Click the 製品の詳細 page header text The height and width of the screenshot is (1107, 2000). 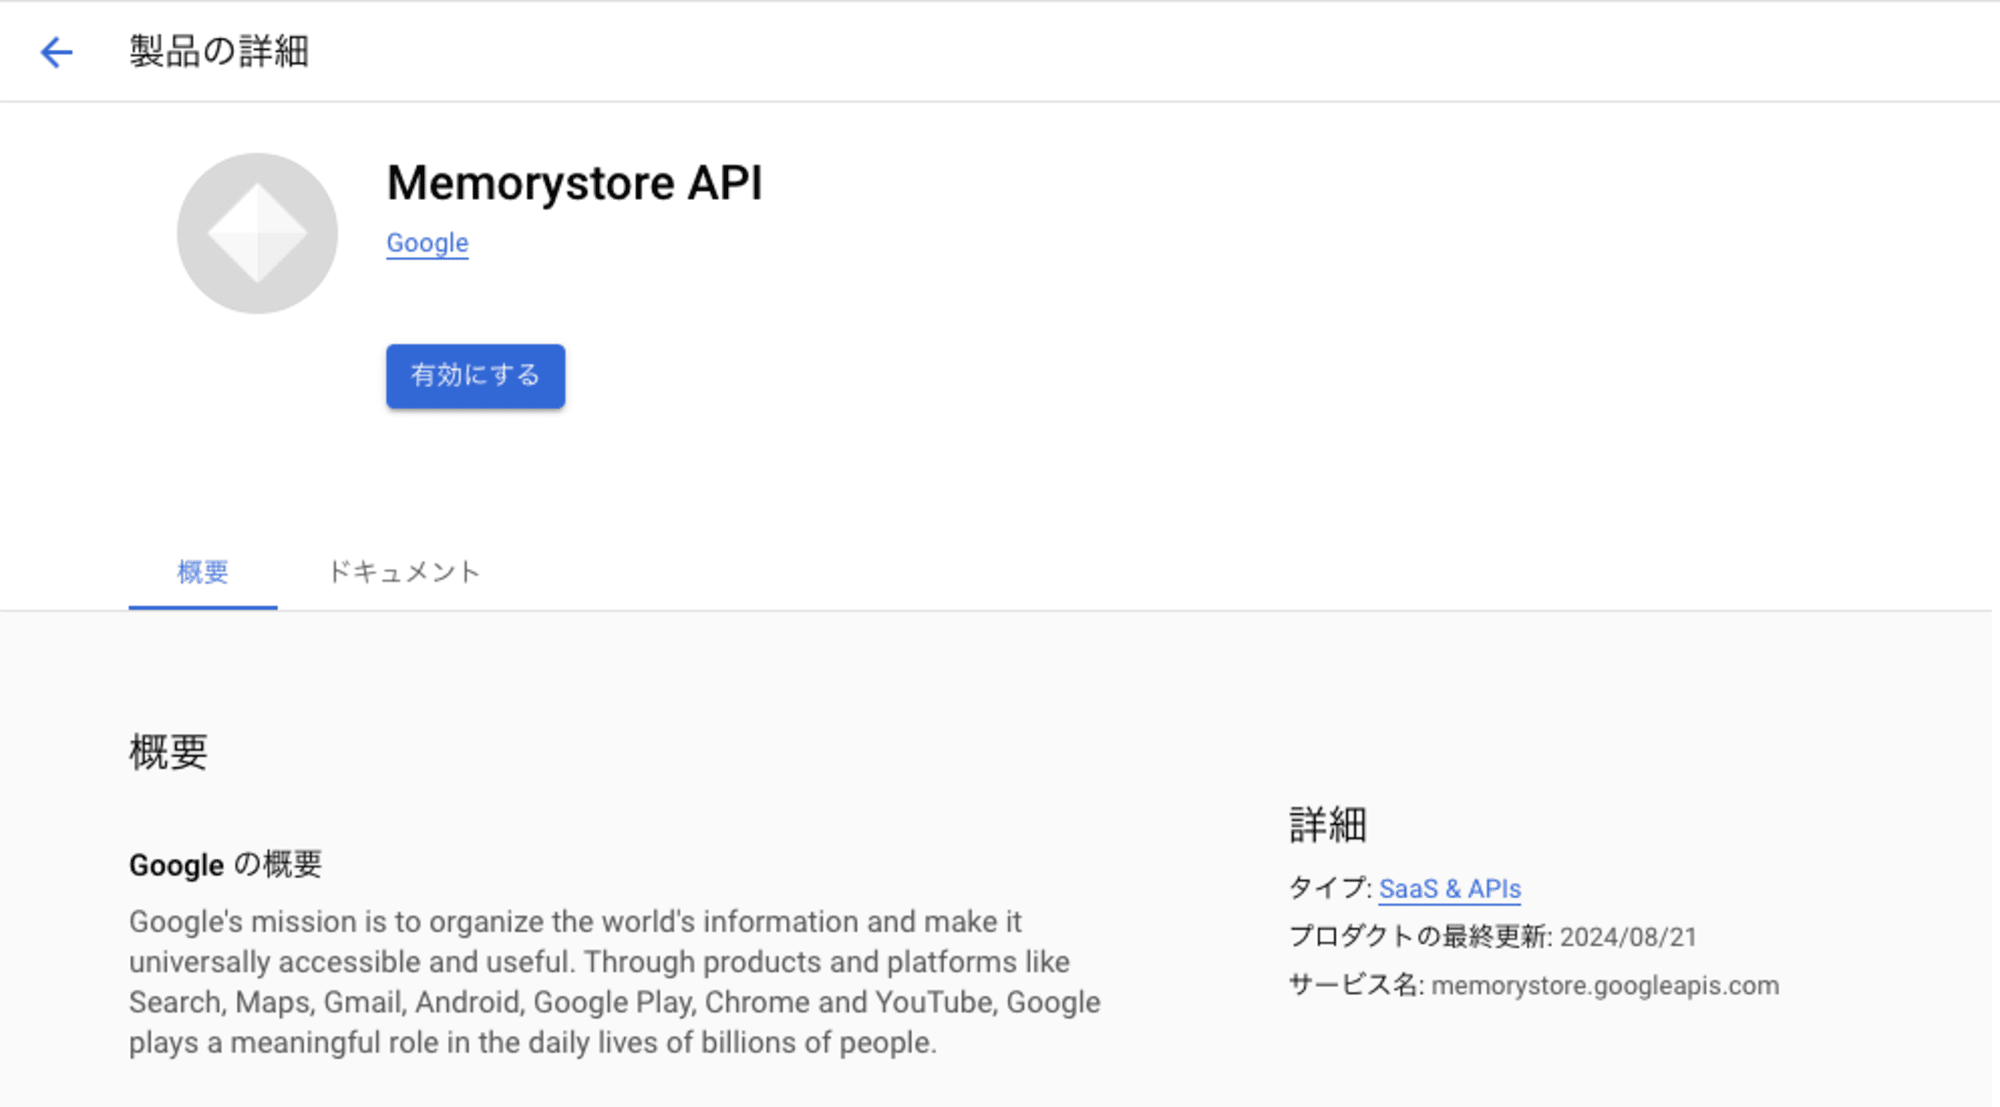(219, 51)
